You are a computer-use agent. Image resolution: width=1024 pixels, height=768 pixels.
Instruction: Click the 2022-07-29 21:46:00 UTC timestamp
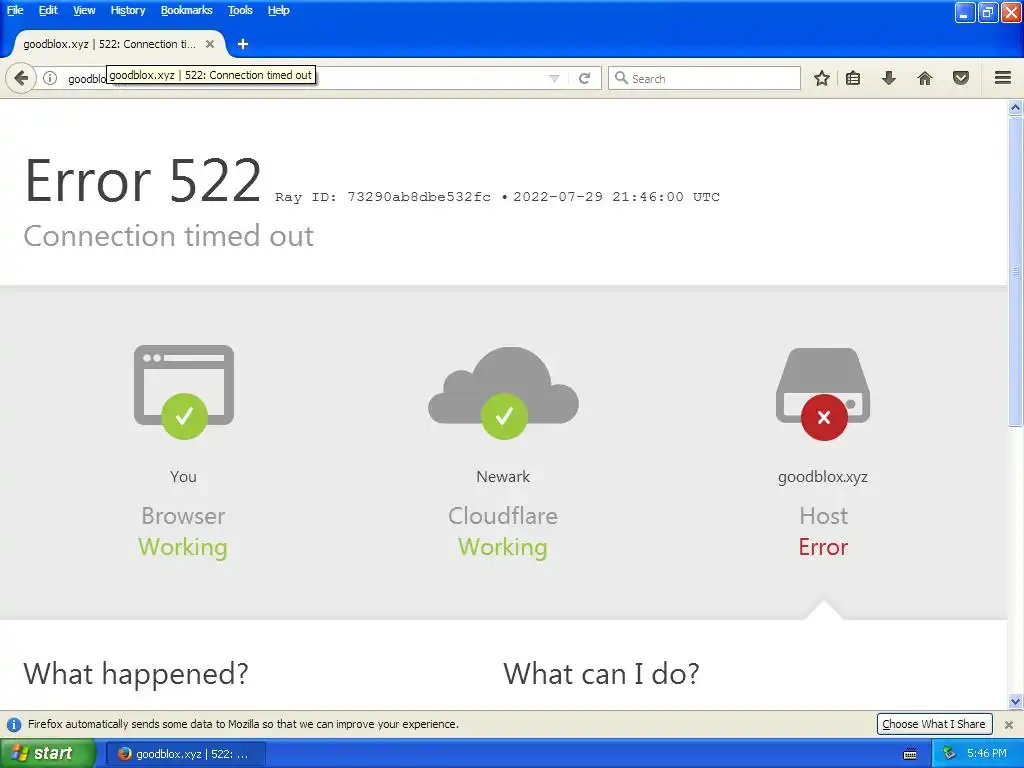[616, 197]
